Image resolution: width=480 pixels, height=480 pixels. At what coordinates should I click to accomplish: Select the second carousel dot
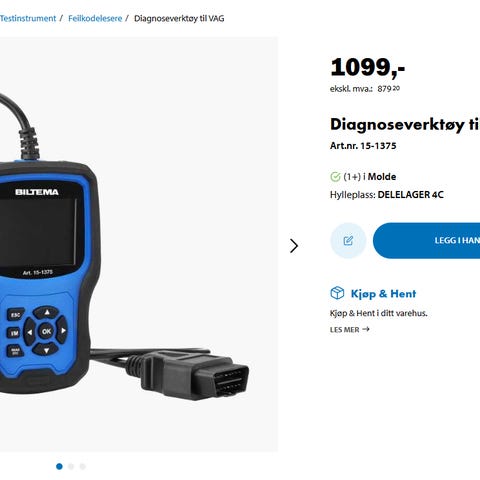(x=71, y=466)
